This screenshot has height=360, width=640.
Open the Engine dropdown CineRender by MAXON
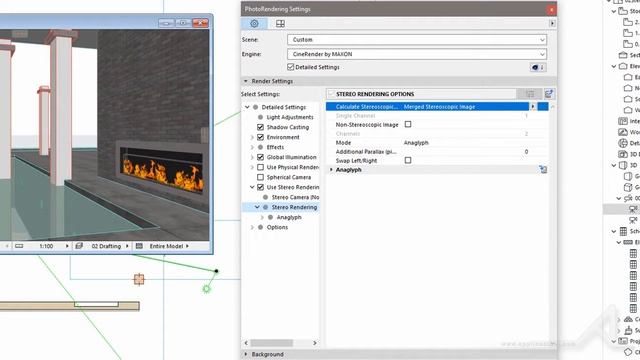point(417,54)
